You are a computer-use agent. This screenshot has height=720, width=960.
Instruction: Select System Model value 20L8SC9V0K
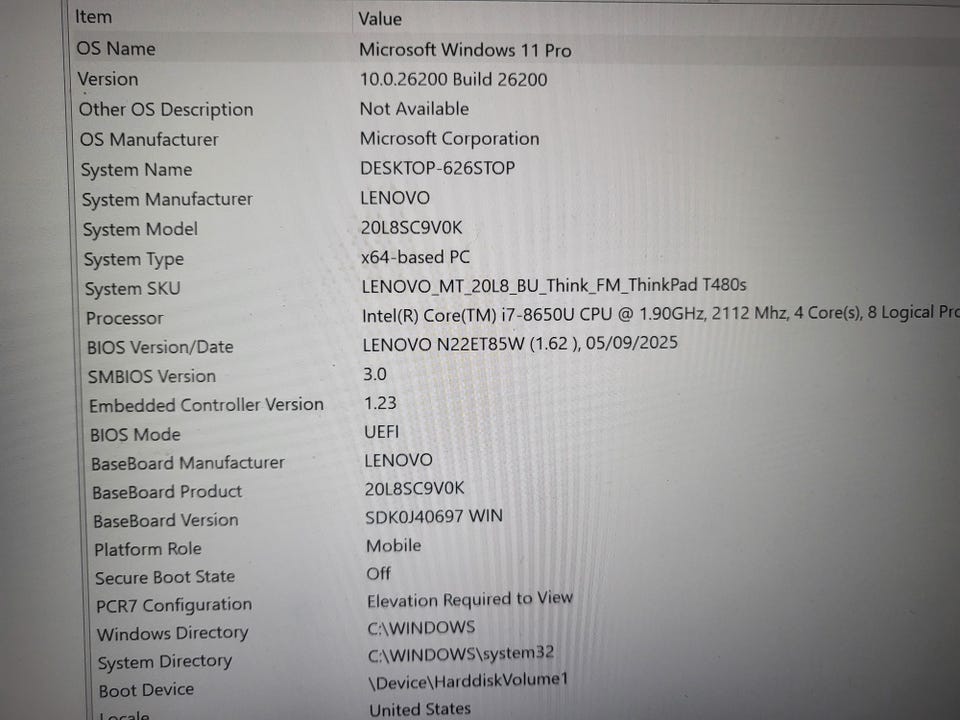coord(411,228)
